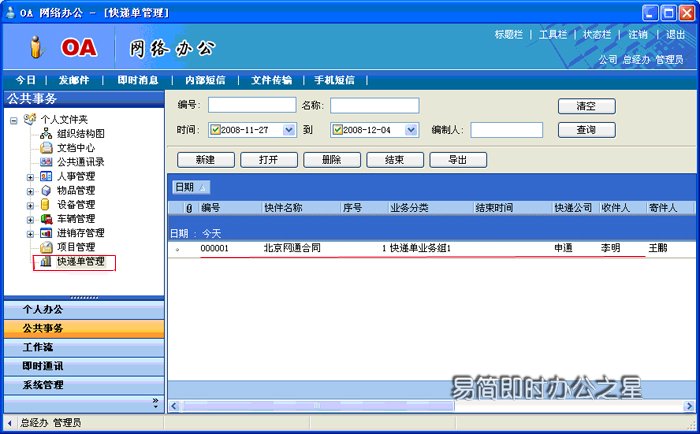Click the personal folder icon
This screenshot has height=434, width=700.
click(x=29, y=119)
